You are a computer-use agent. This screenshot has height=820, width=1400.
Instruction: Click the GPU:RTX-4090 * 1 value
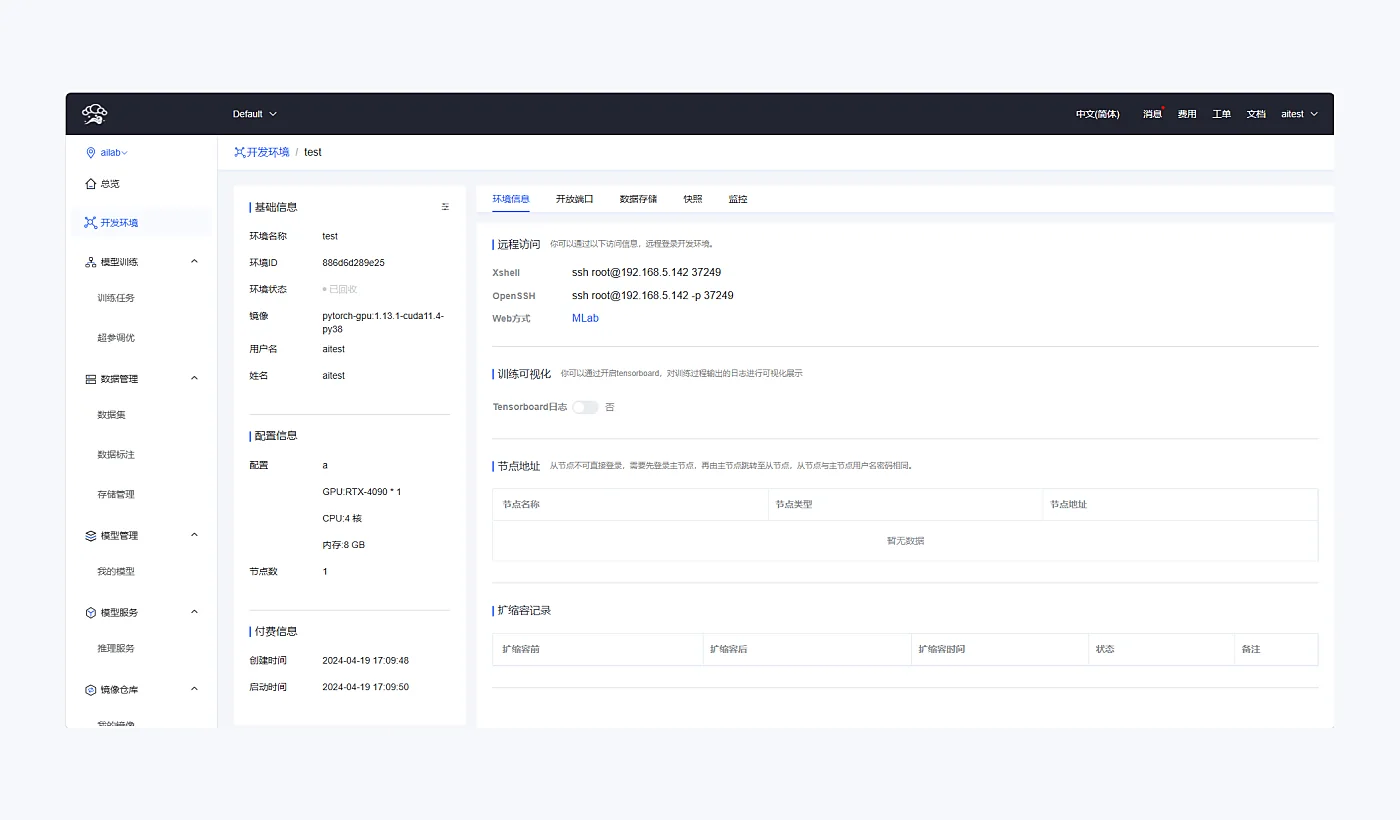[362, 492]
